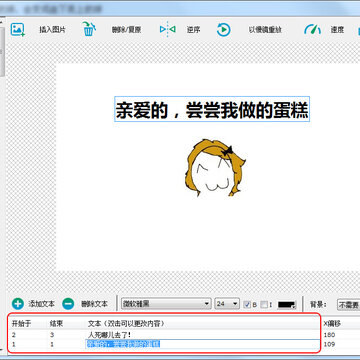Select the caption text box on canvas
This screenshot has width=360, height=360.
(x=212, y=109)
